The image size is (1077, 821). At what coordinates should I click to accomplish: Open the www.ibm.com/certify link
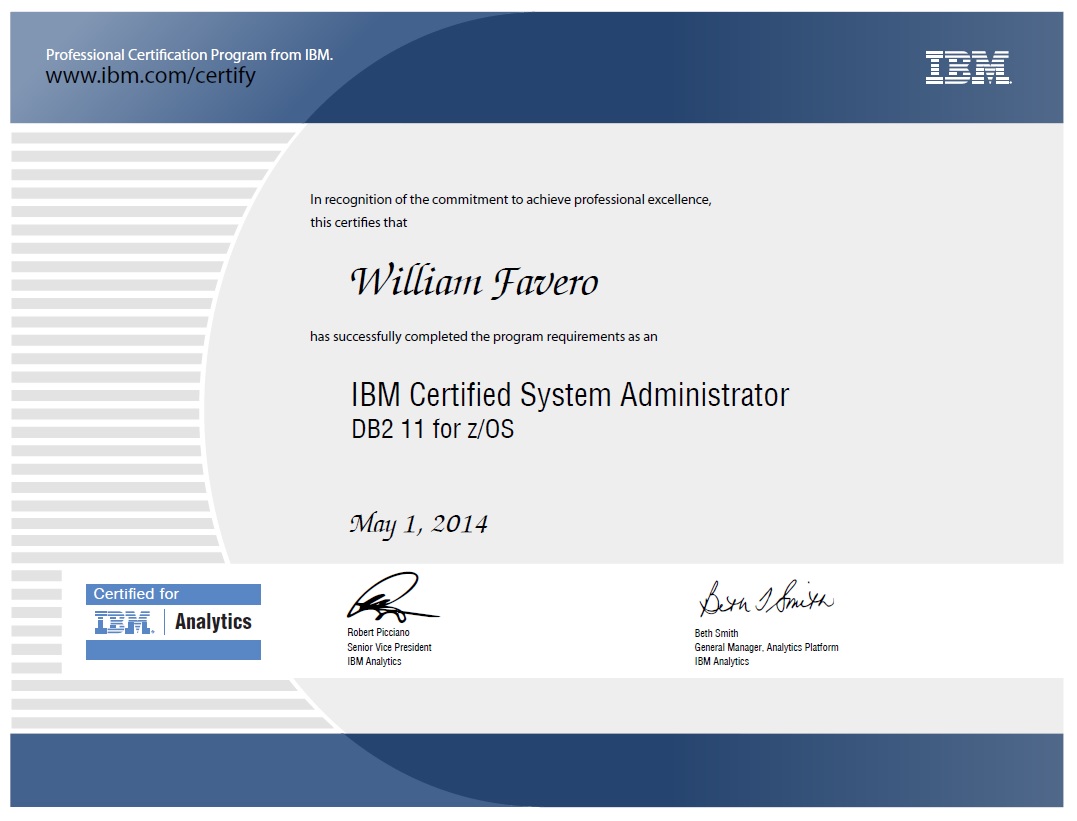click(150, 75)
